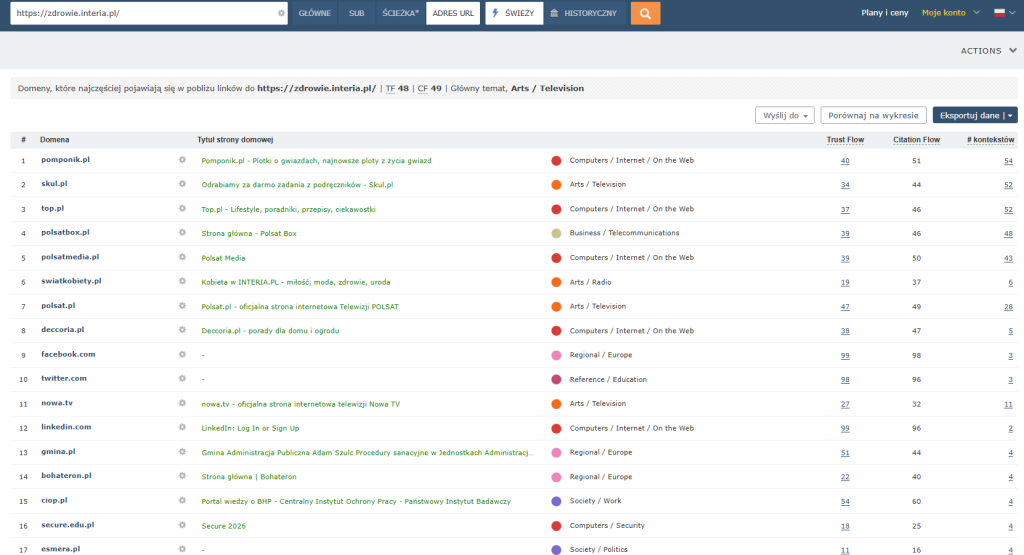This screenshot has width=1024, height=555.
Task: Open gear menu for linkedin.com row
Action: [182, 428]
